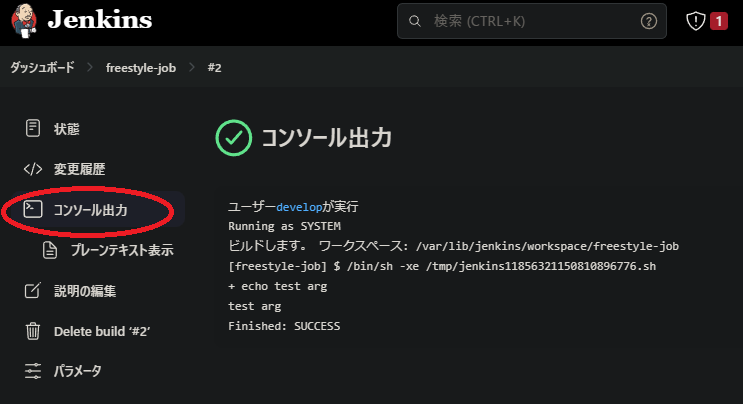This screenshot has height=404, width=743.
Task: Choose Delete build '#2'
Action: pyautogui.click(x=102, y=331)
